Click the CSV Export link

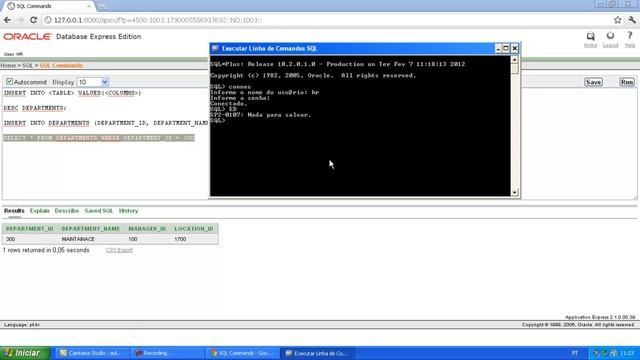119,250
